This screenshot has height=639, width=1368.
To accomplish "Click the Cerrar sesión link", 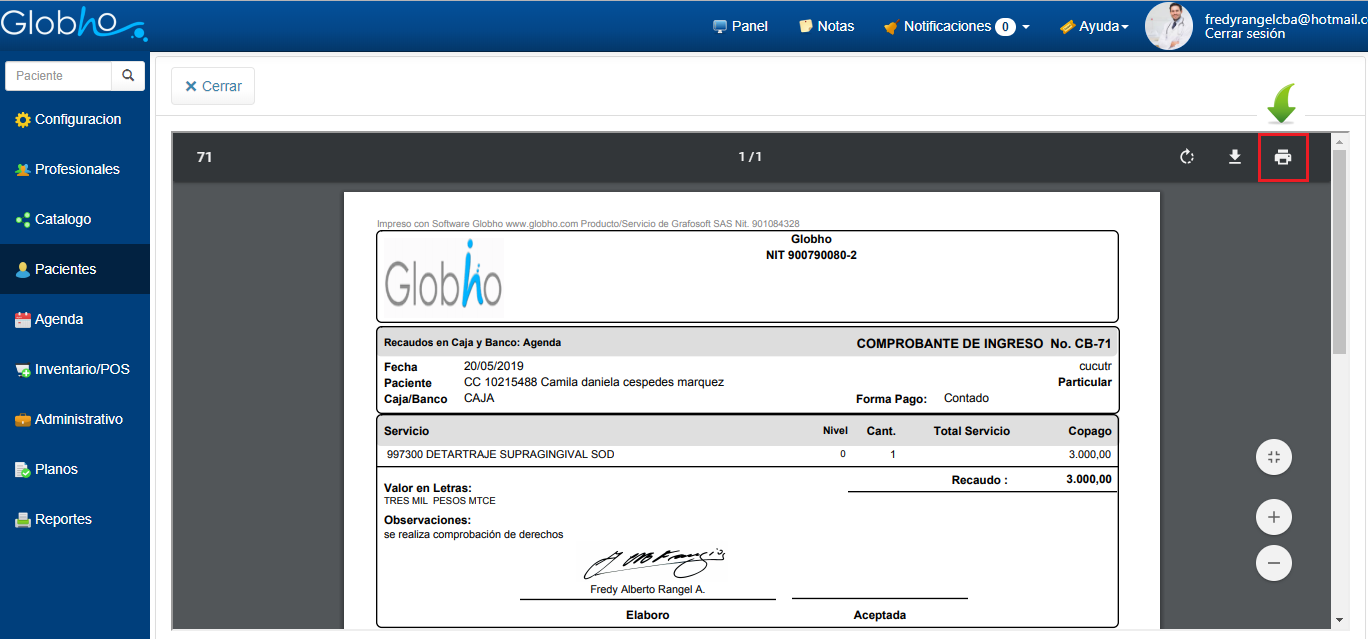I will pyautogui.click(x=1245, y=34).
